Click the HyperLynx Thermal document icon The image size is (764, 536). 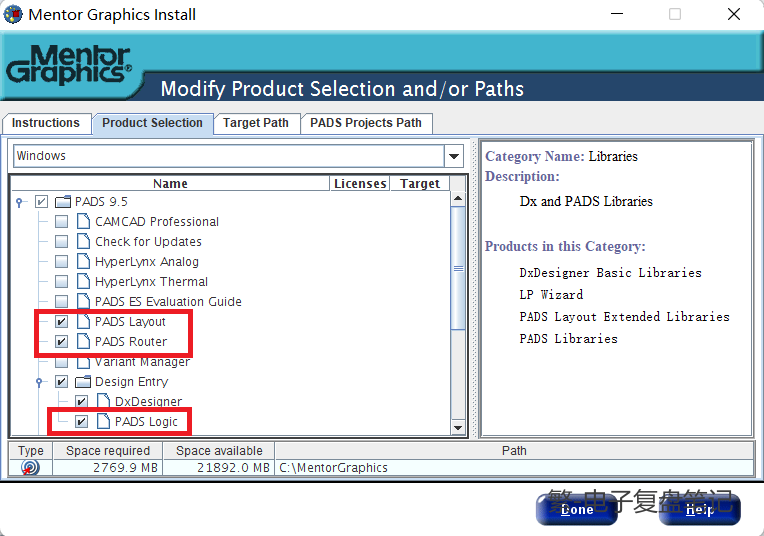point(83,281)
